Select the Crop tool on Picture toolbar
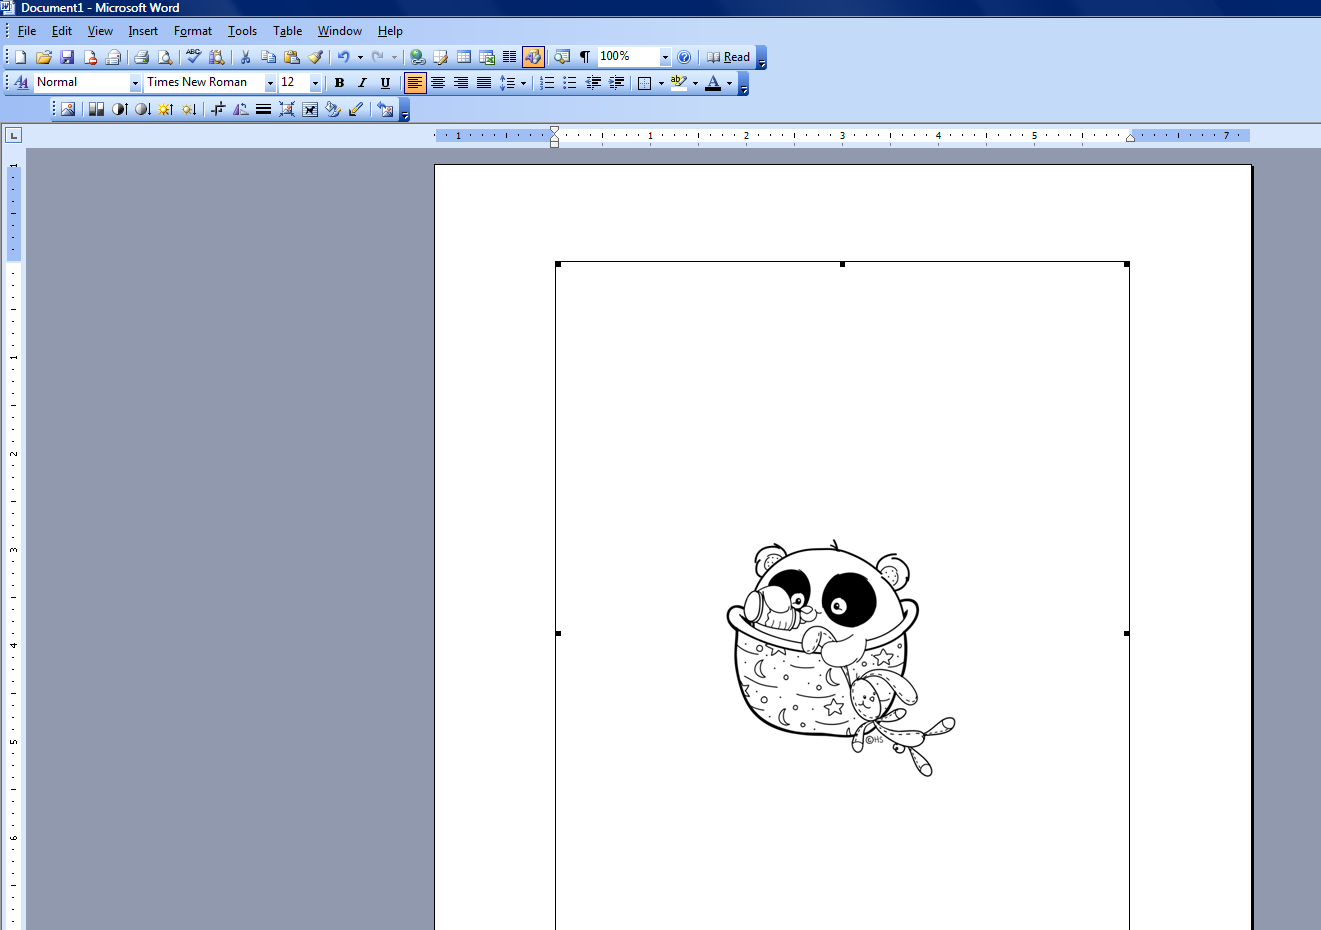 (x=216, y=109)
